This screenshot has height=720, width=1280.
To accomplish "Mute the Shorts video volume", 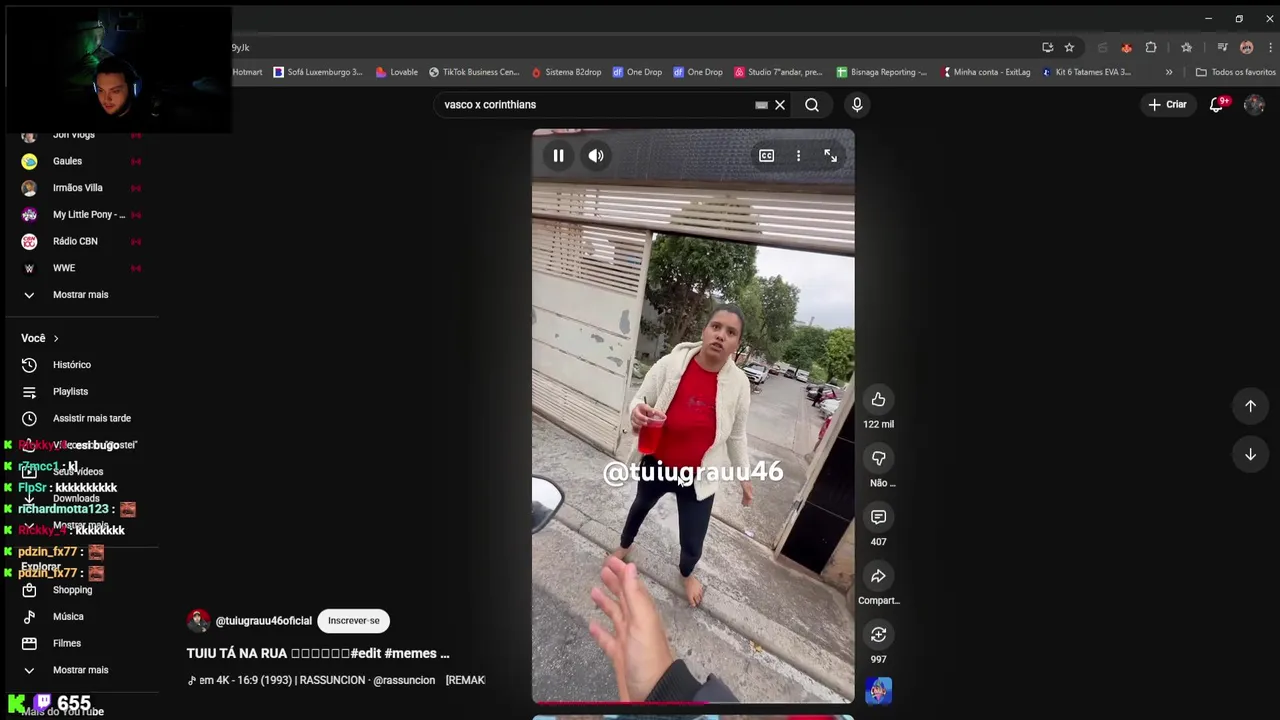I will tap(596, 156).
